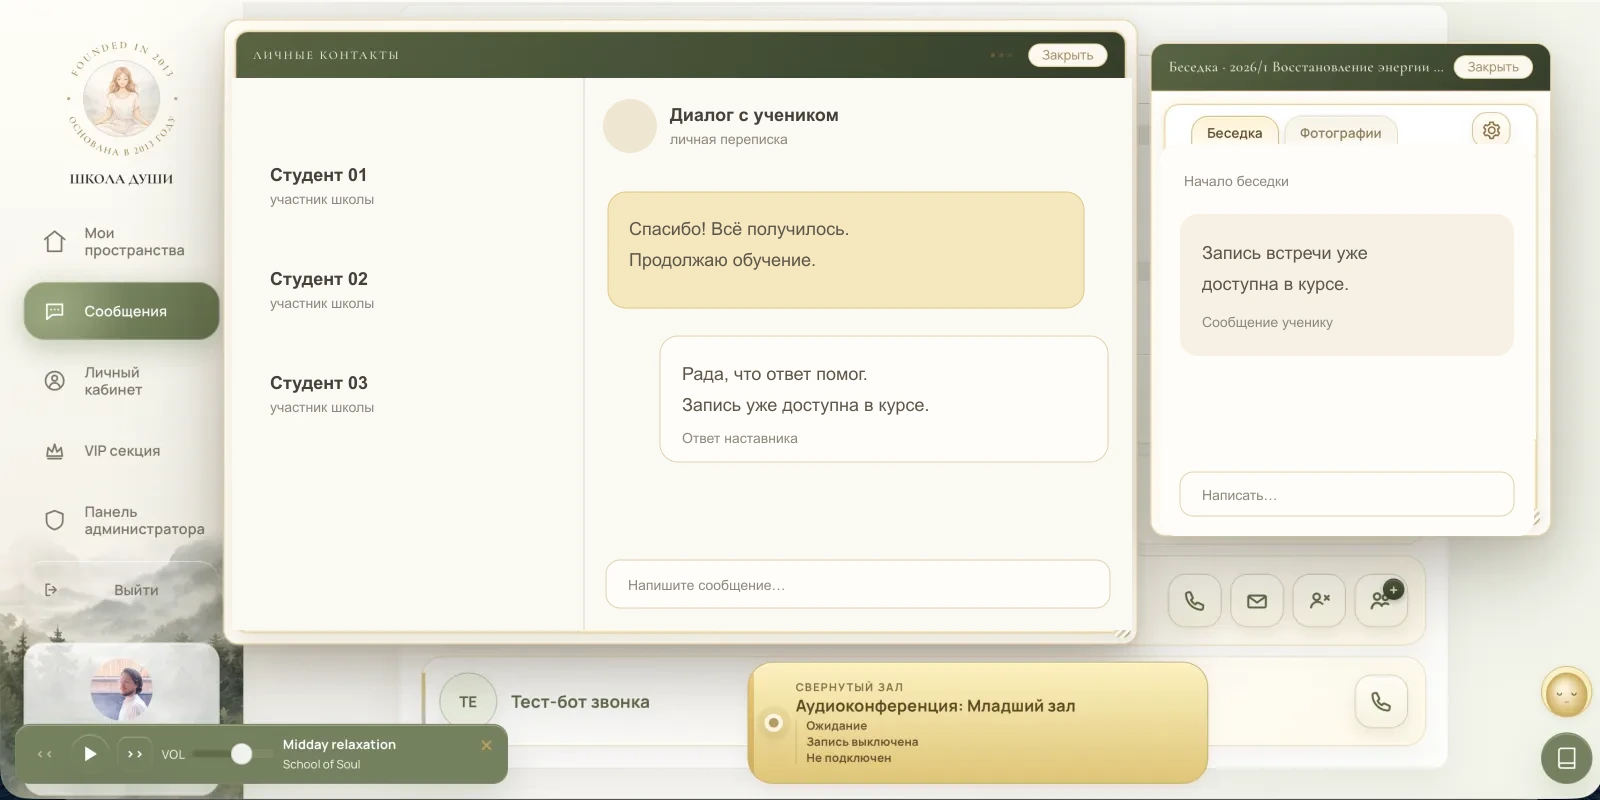Viewport: 1600px width, 800px height.
Task: Click the student avatar in Диалог с учеником
Action: pos(630,126)
